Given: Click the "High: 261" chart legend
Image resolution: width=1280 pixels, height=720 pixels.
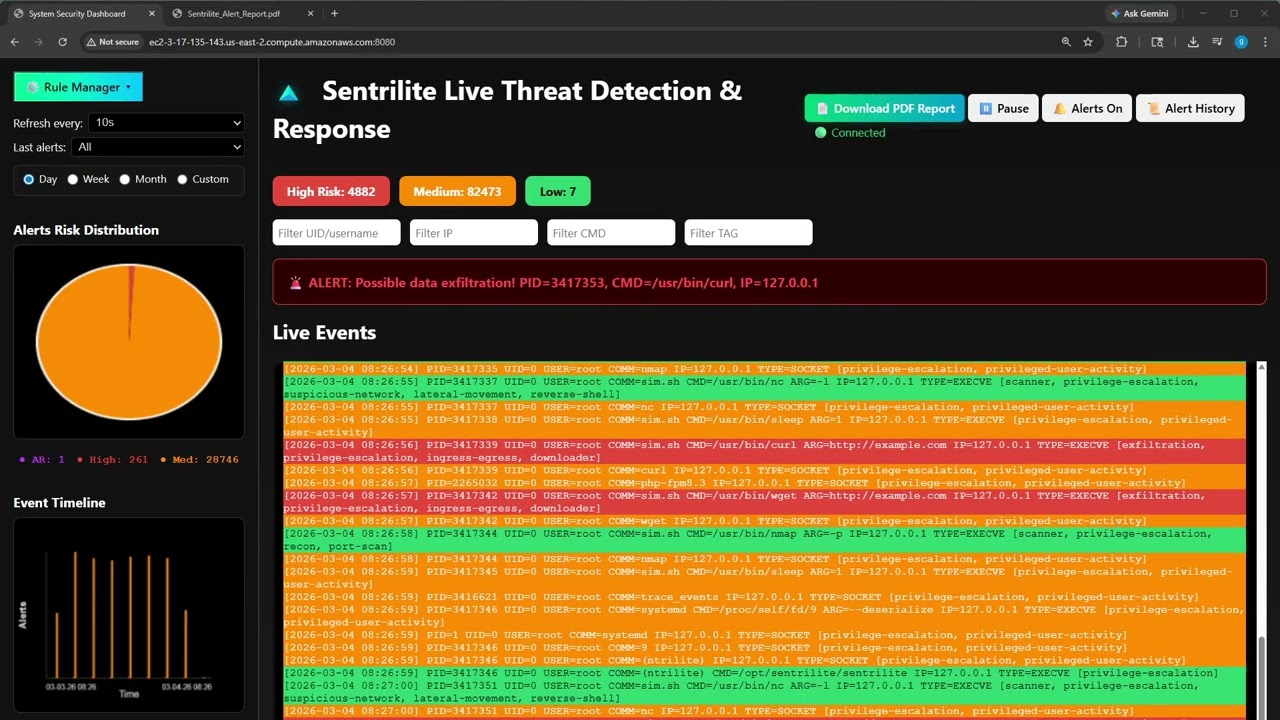Looking at the screenshot, I should click(112, 460).
